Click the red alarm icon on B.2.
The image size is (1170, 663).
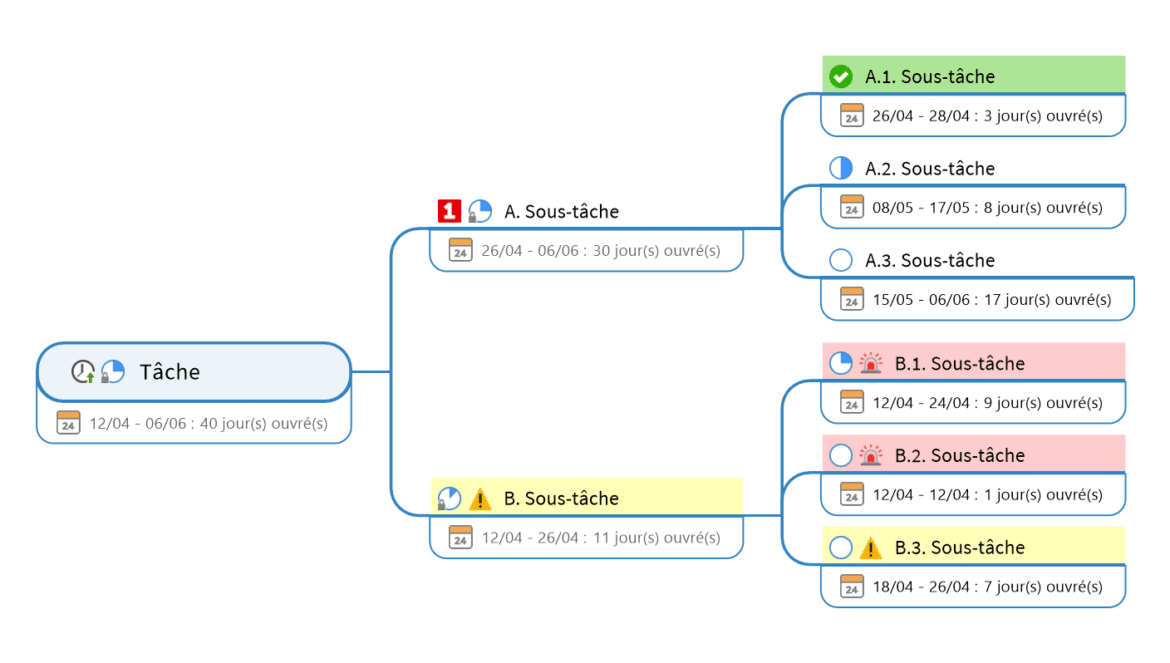(x=871, y=455)
